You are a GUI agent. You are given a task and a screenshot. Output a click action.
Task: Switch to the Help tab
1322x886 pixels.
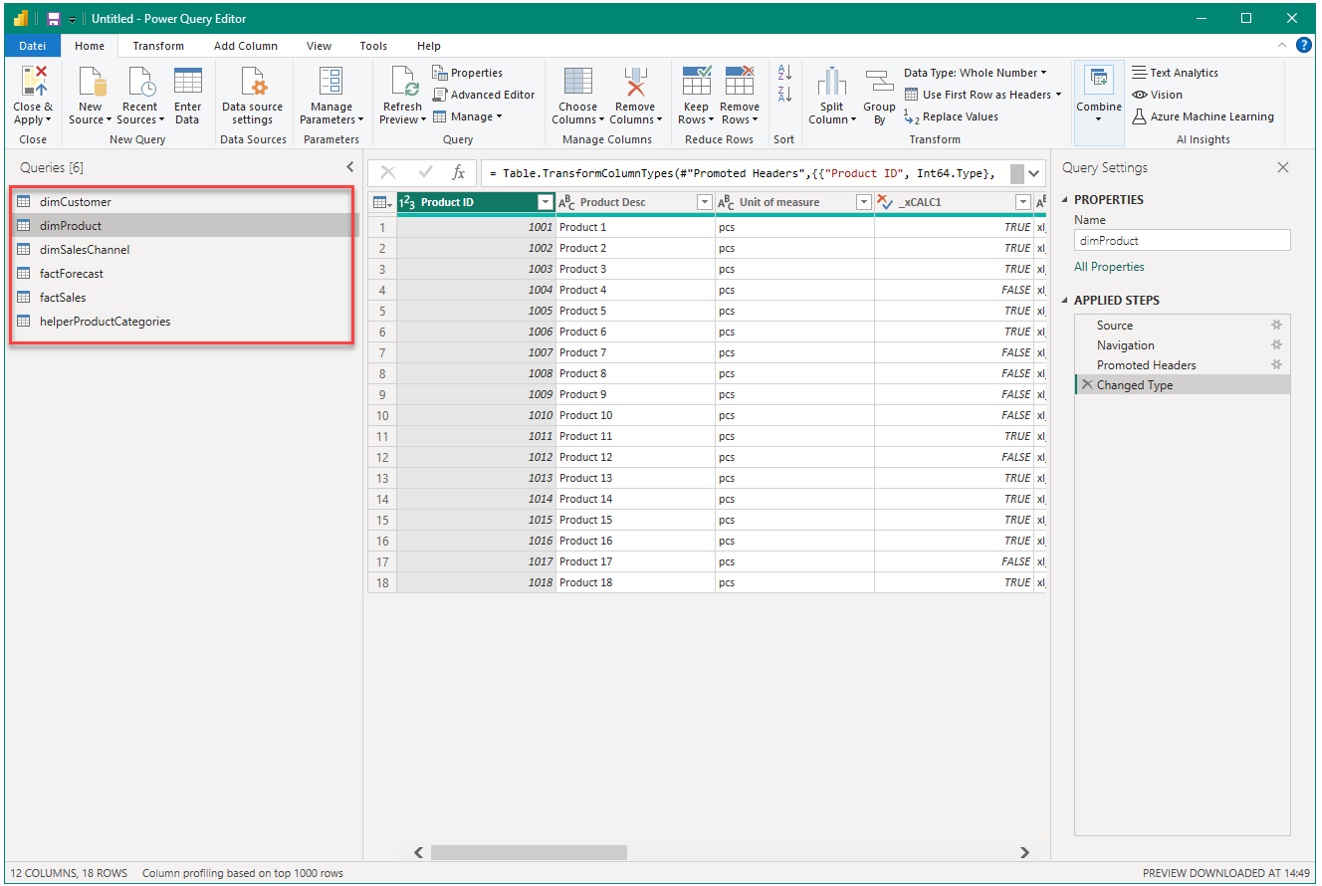[429, 46]
